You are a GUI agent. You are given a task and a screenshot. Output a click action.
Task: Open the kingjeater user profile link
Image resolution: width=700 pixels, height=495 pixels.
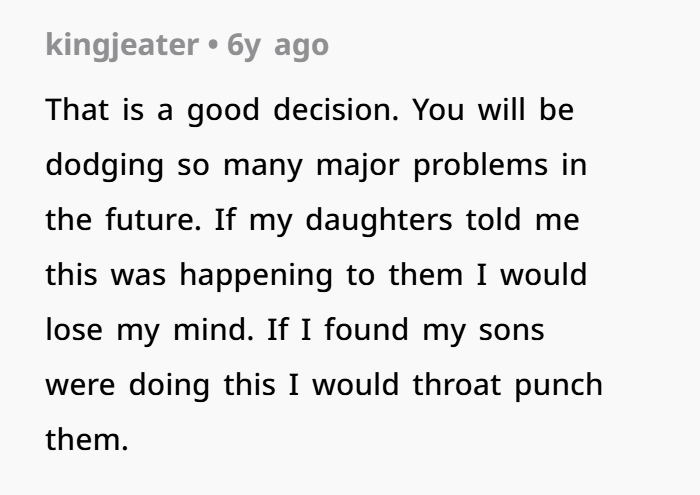pos(121,45)
